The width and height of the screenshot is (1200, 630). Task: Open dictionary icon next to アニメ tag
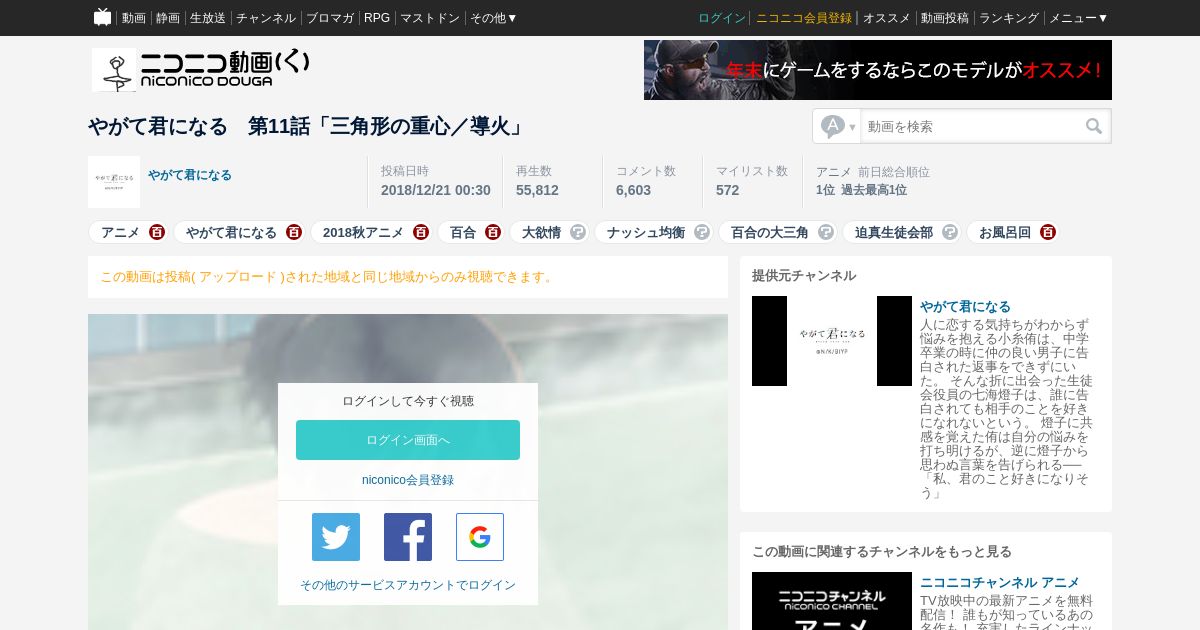157,232
